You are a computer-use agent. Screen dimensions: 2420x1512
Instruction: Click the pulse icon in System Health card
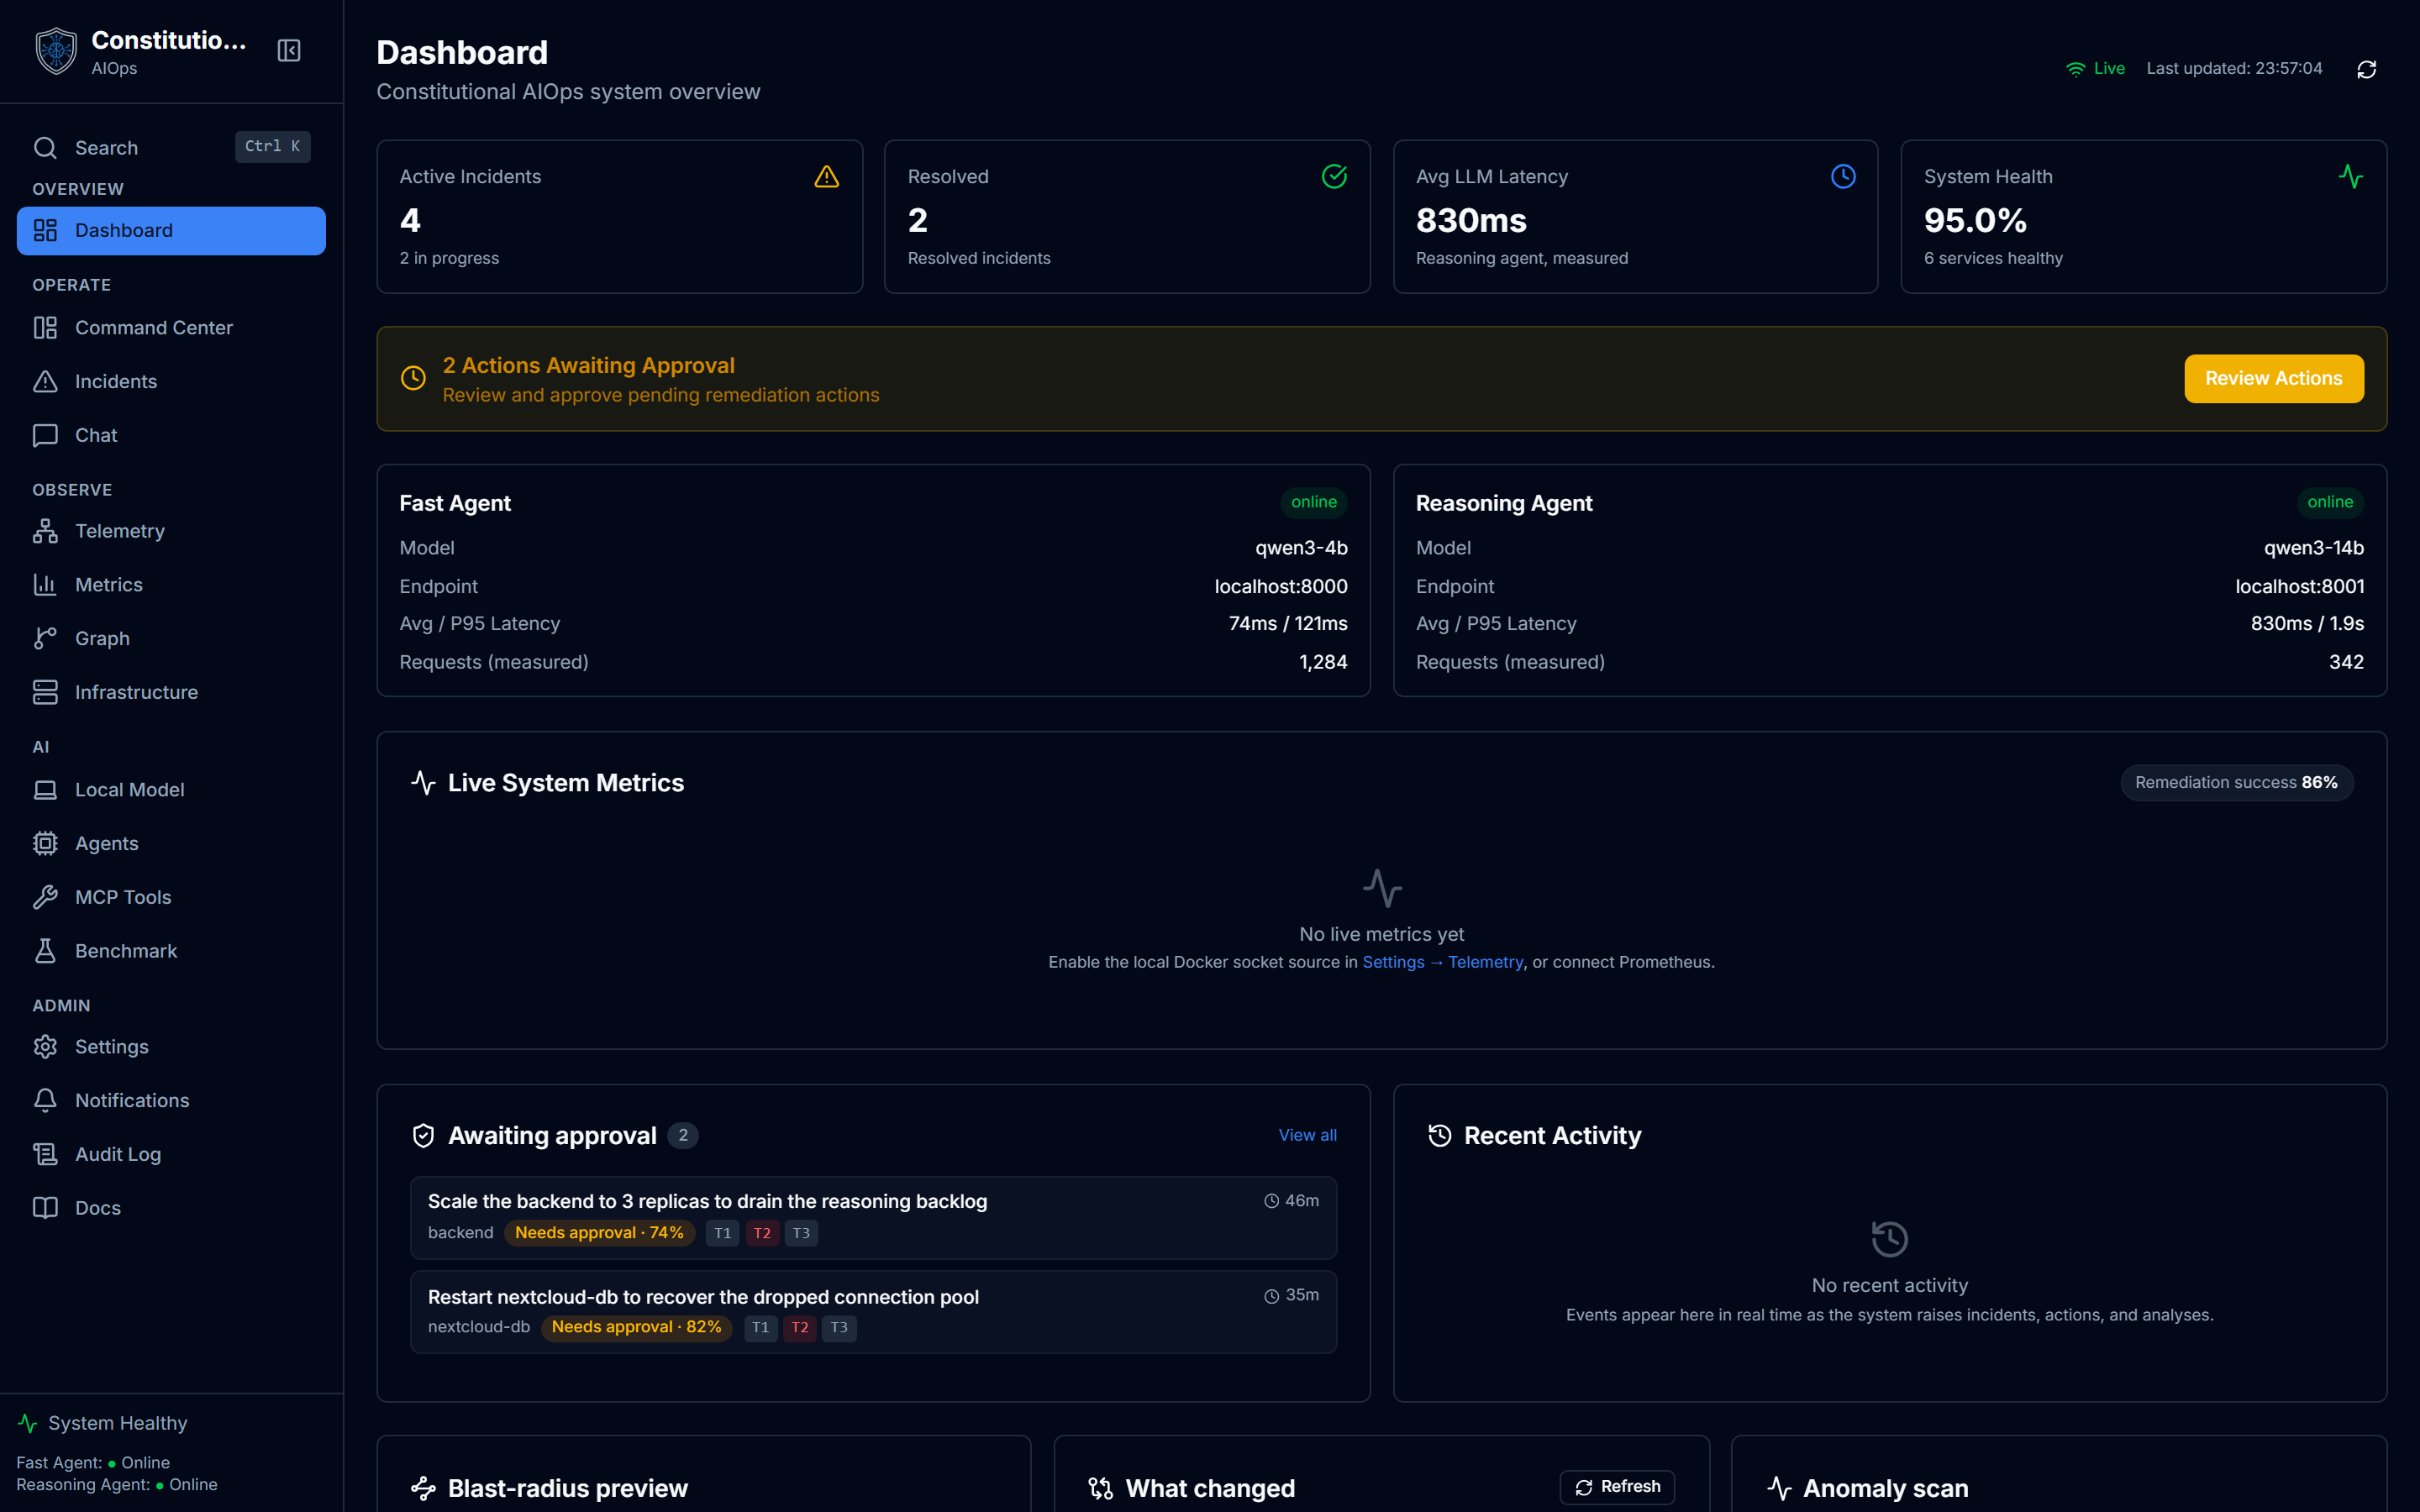(2350, 177)
